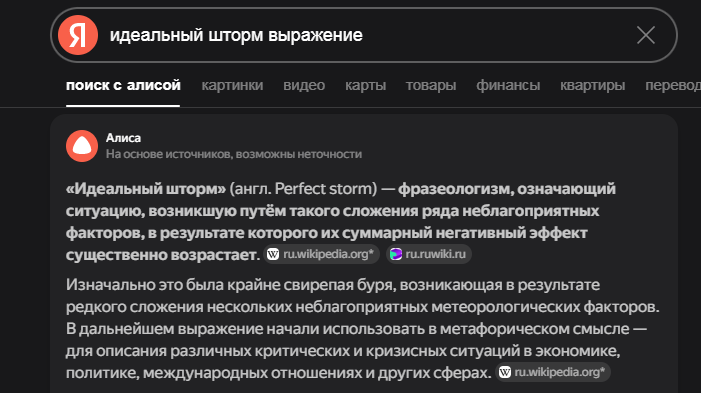Image resolution: width=701 pixels, height=393 pixels.
Task: Open the перевод tab
Action: tap(673, 85)
